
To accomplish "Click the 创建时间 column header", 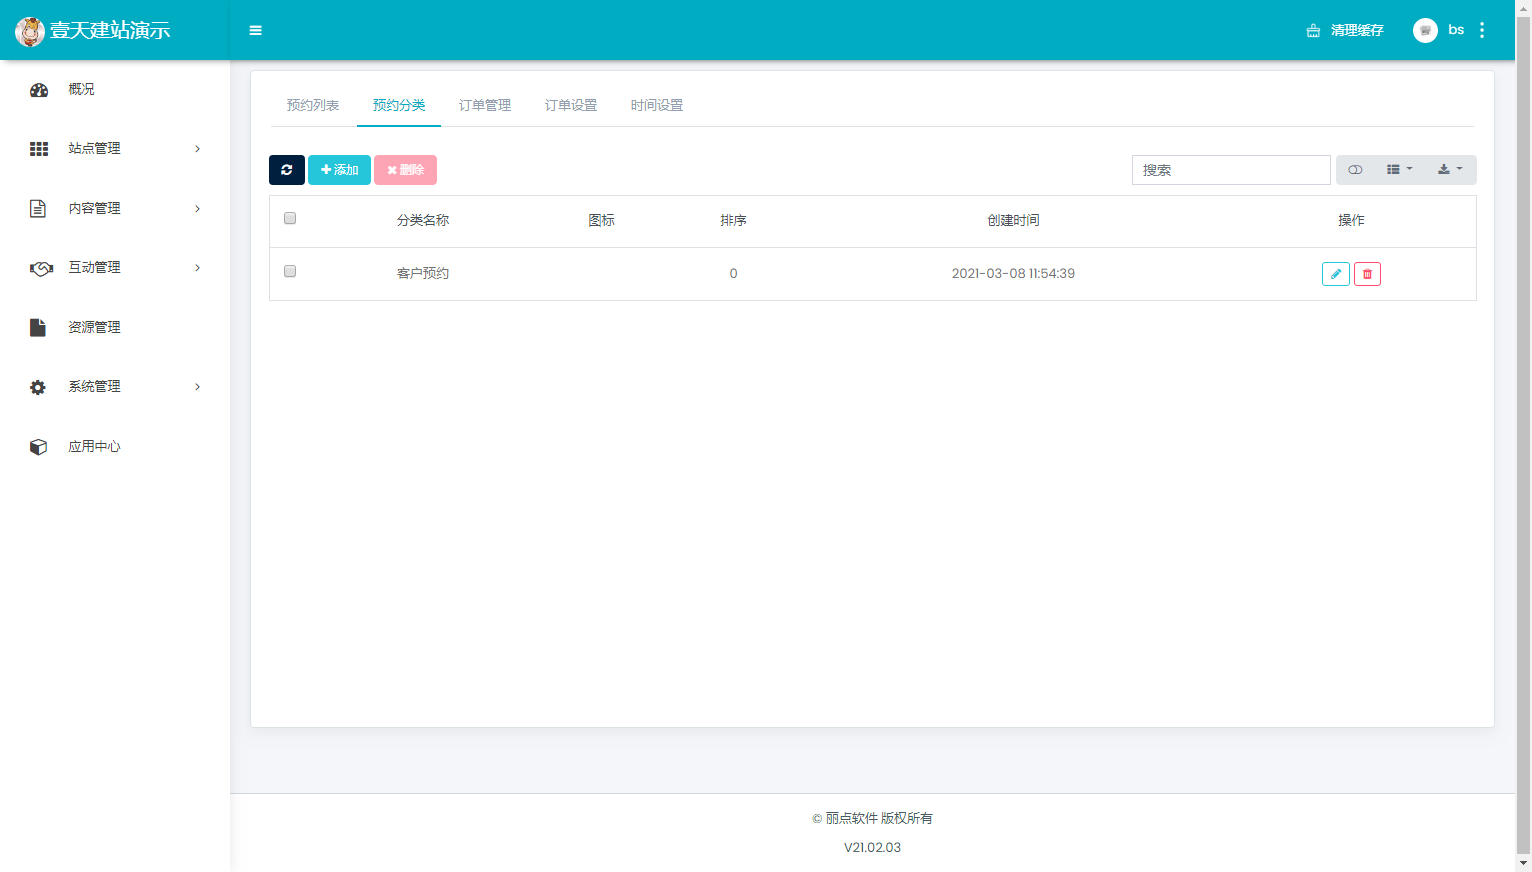I will click(1013, 220).
